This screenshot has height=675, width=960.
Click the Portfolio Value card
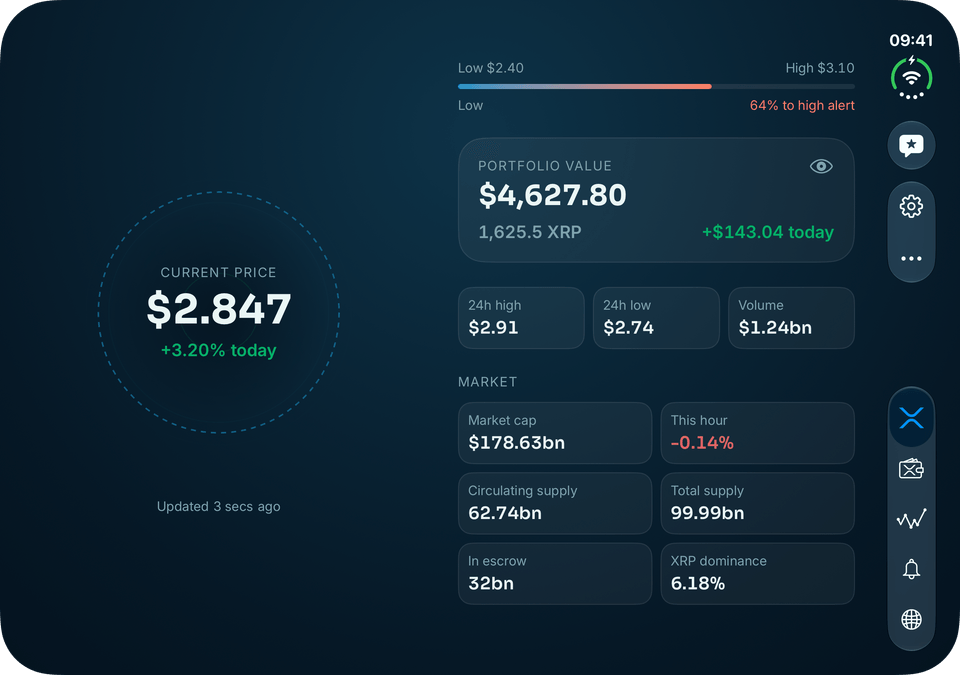(x=656, y=200)
